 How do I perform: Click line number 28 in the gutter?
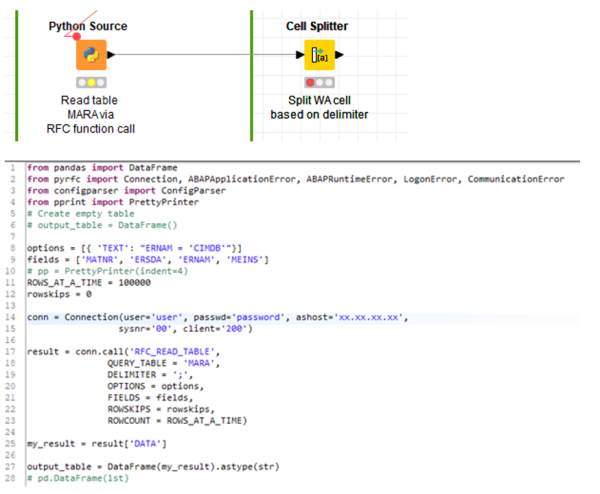(x=10, y=478)
